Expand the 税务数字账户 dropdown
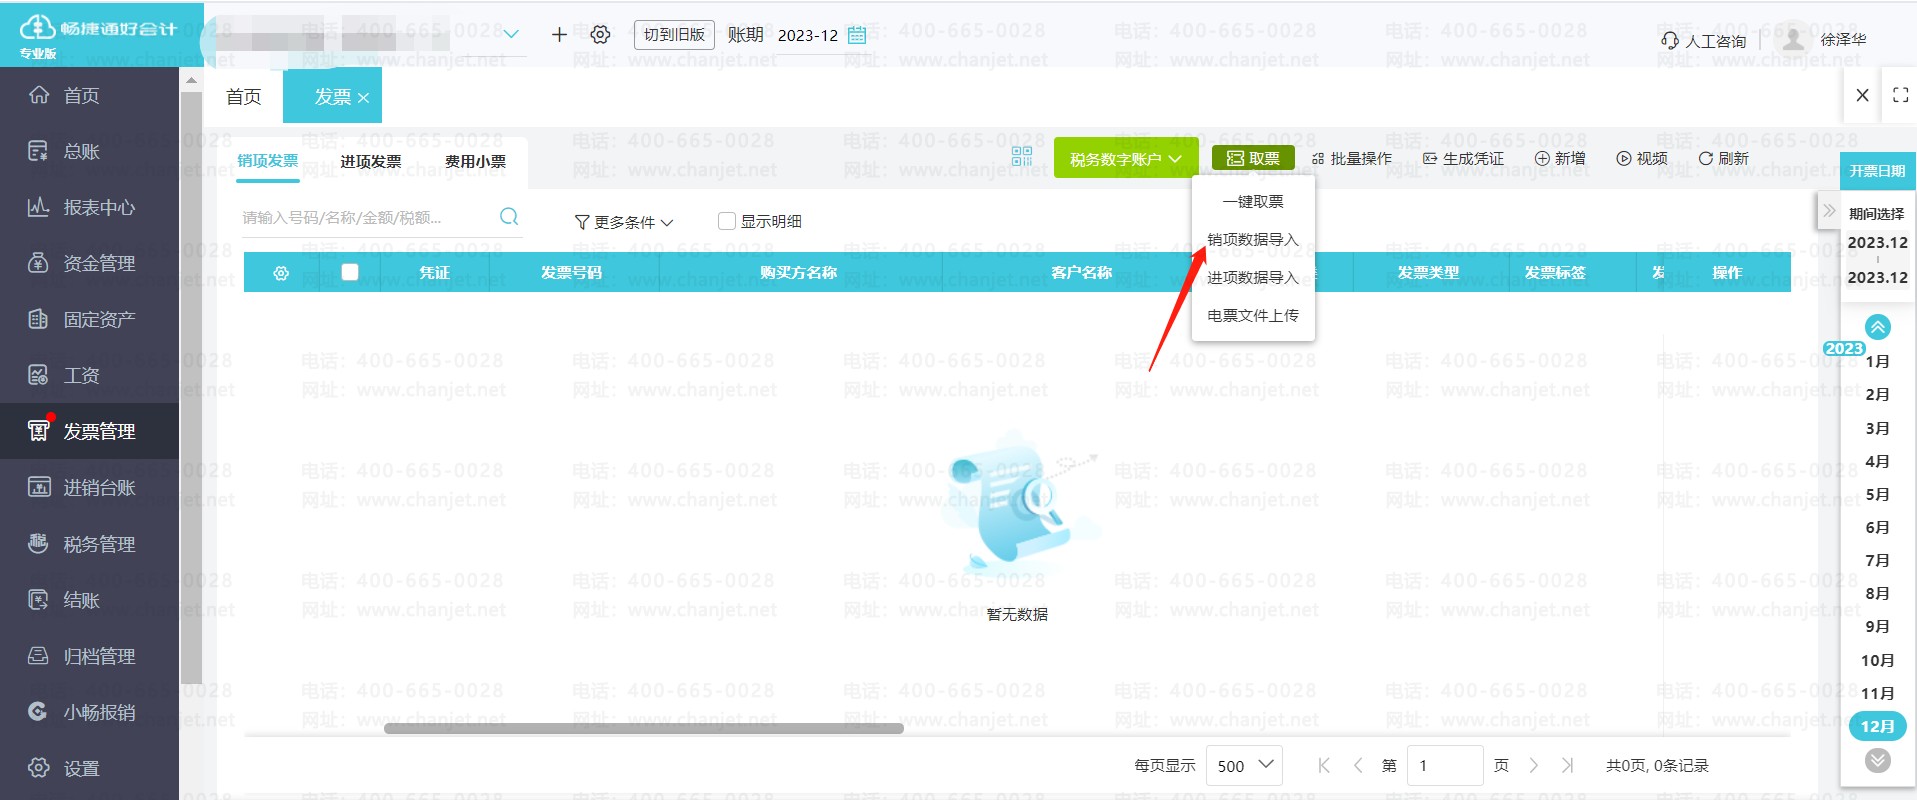 (1125, 159)
